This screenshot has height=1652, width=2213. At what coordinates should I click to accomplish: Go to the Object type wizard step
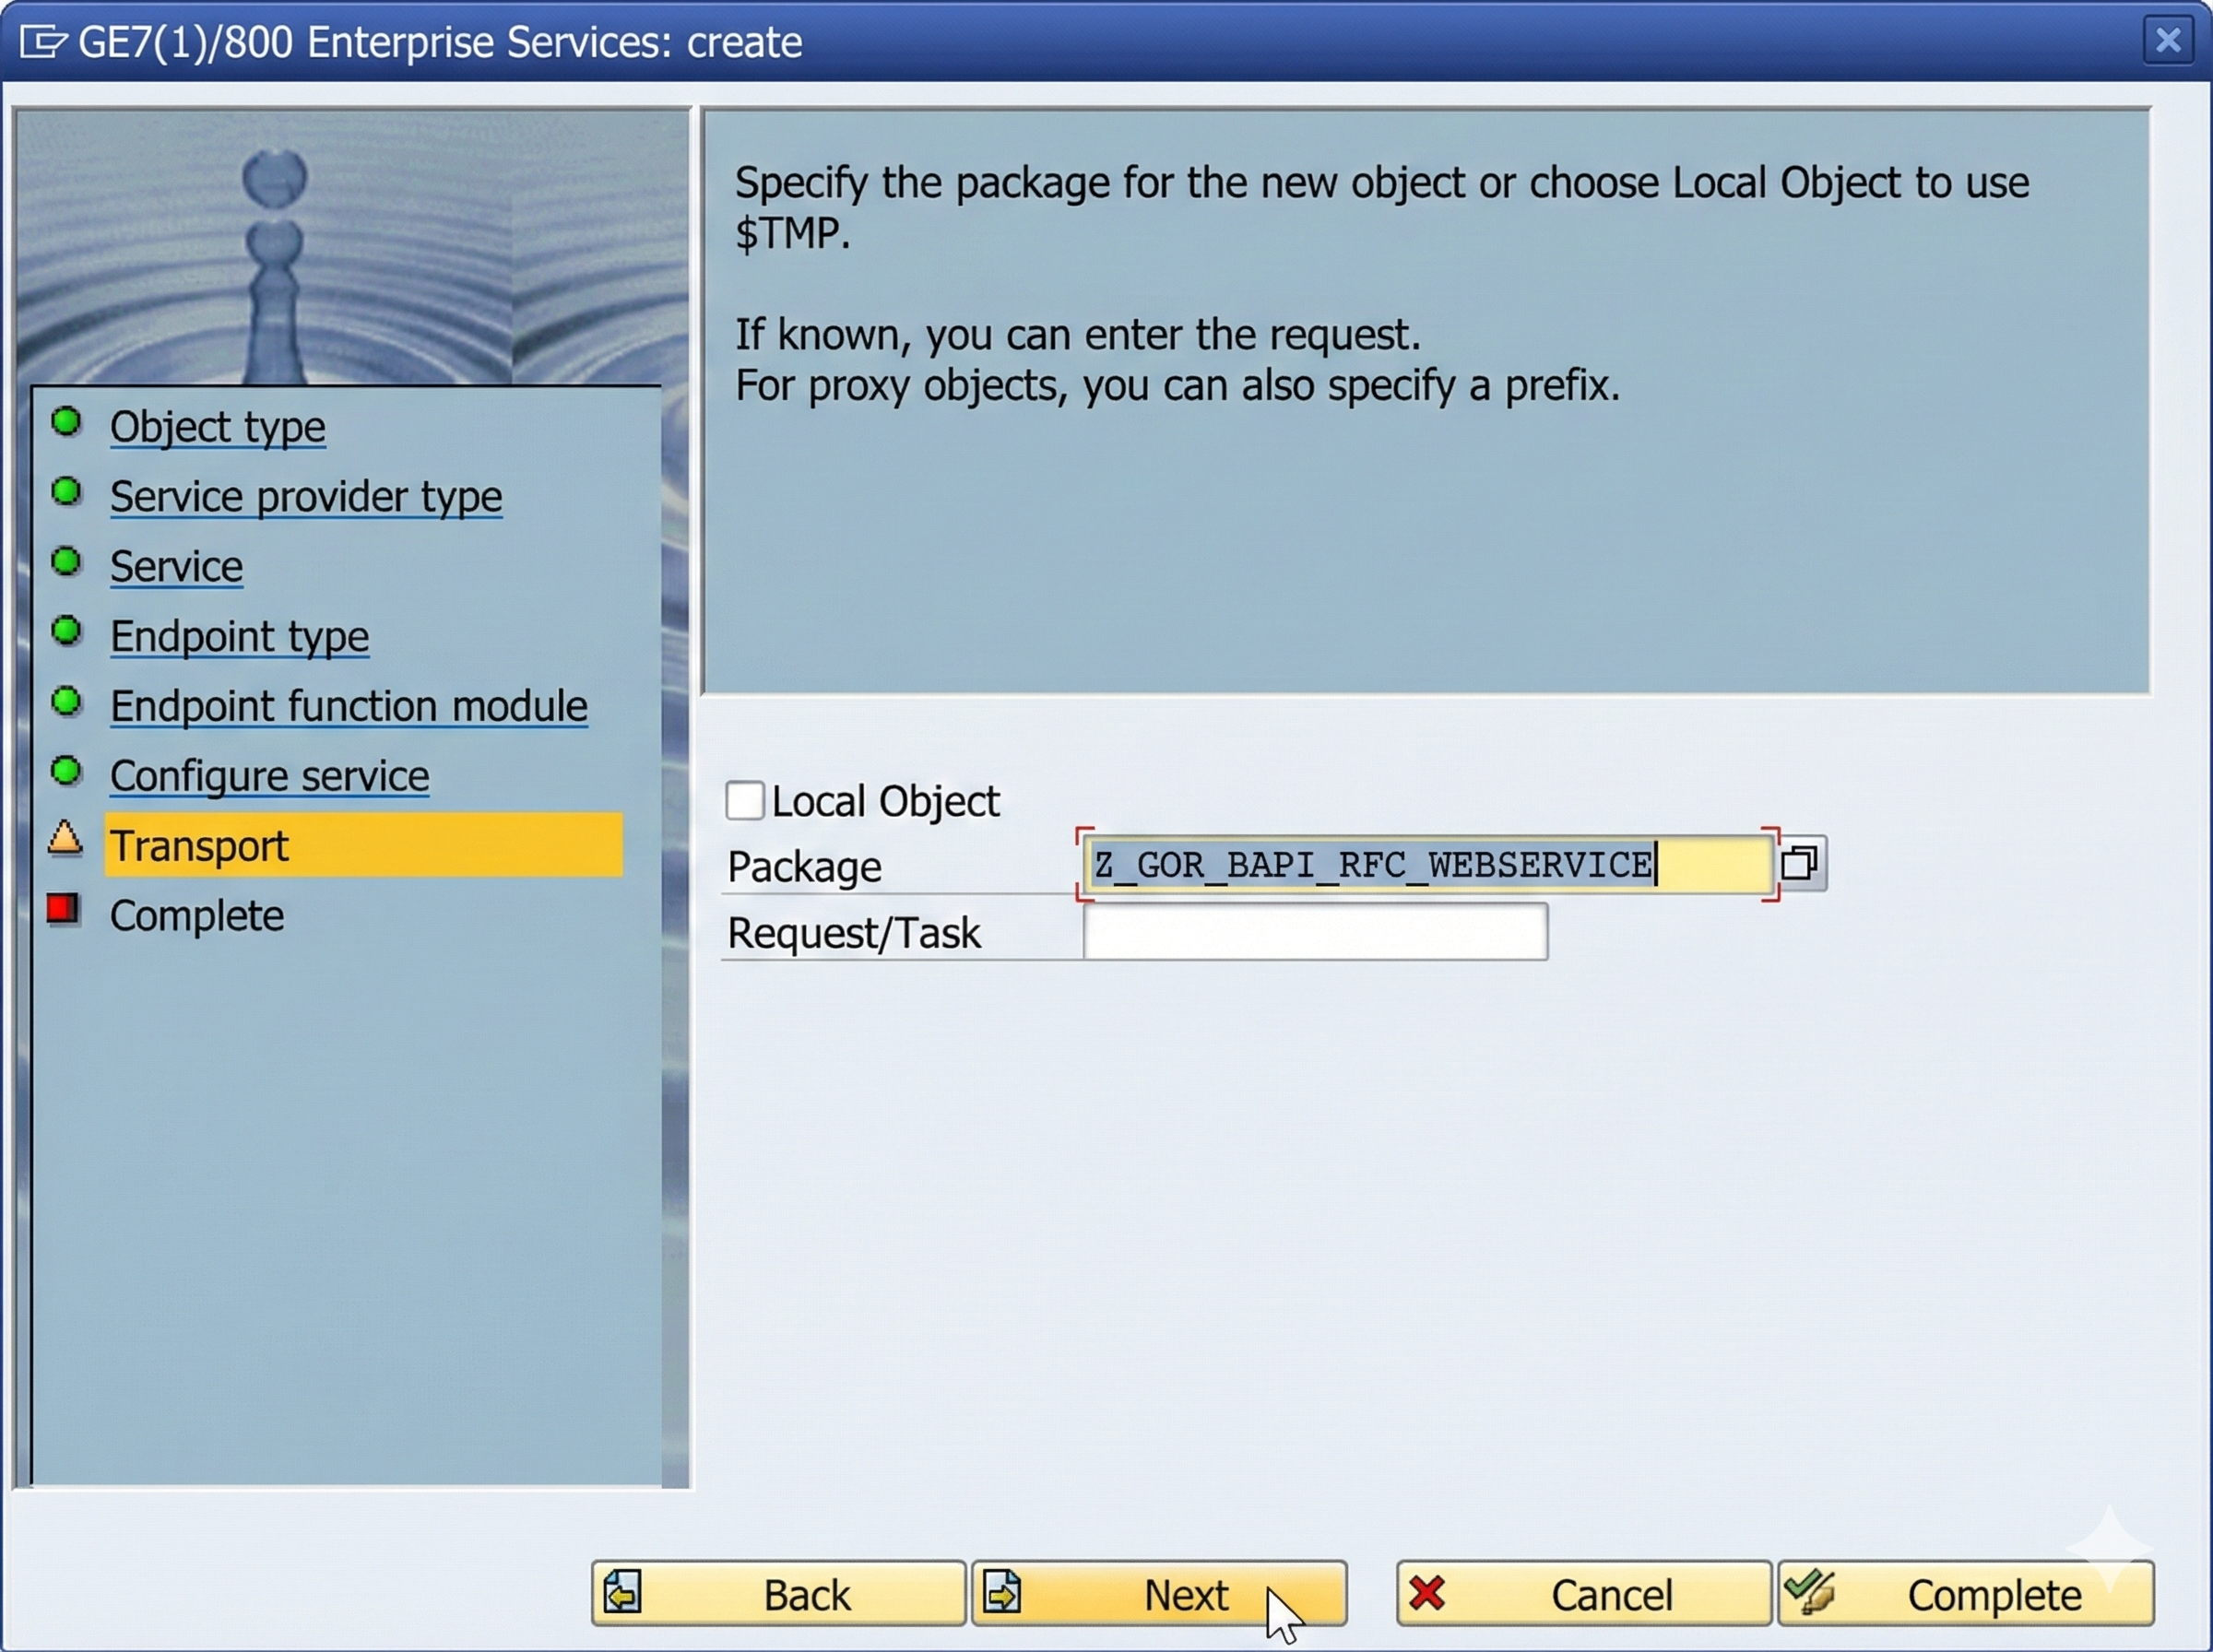(x=217, y=427)
